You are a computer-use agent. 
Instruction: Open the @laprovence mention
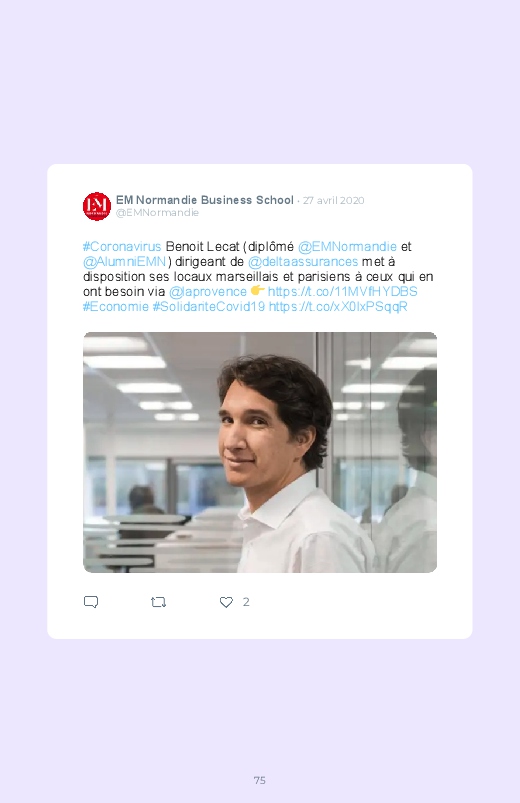point(207,292)
